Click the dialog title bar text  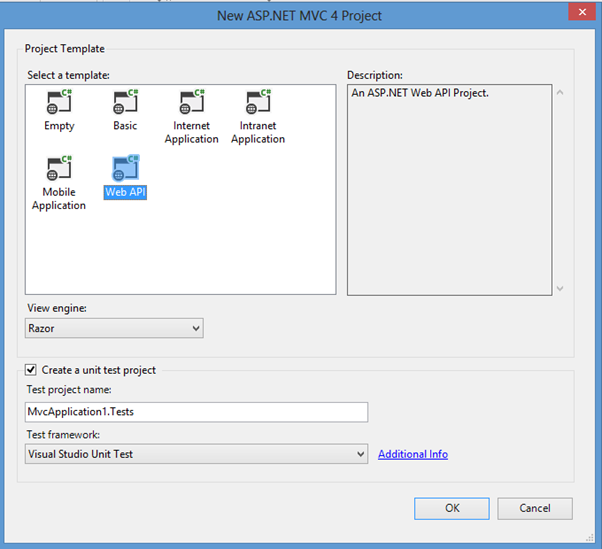tap(300, 14)
